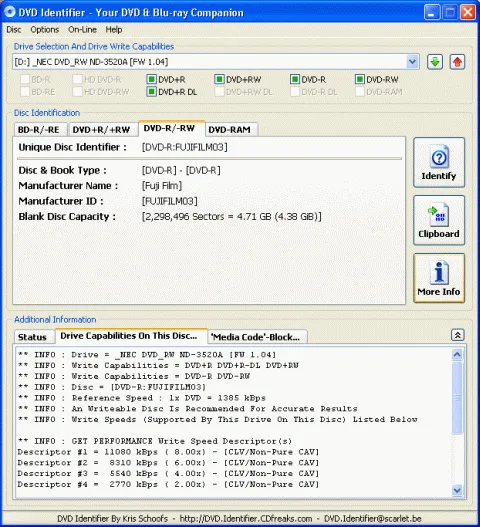Click the Disc & Book Type value
This screenshot has height=527, width=480.
(181, 170)
